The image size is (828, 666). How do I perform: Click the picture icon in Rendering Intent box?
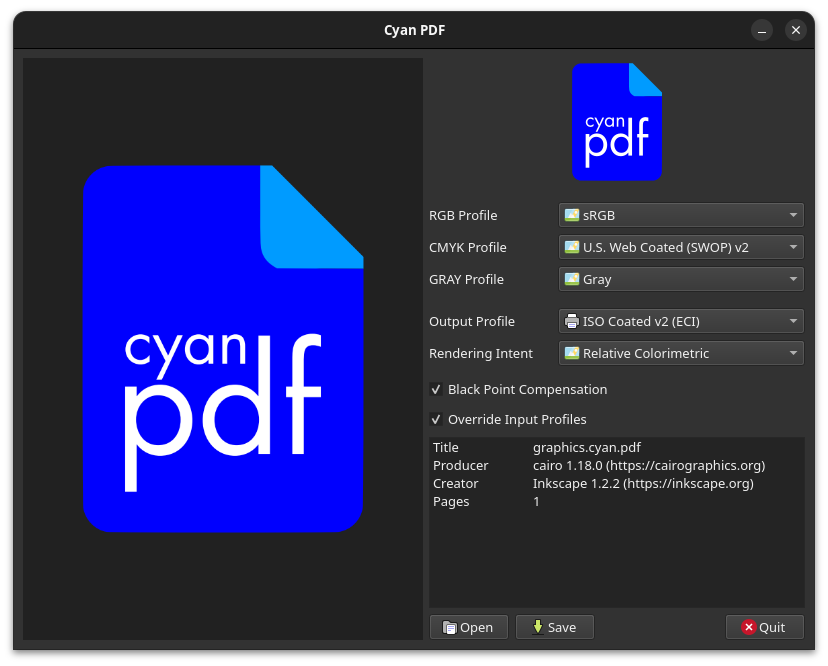(572, 353)
